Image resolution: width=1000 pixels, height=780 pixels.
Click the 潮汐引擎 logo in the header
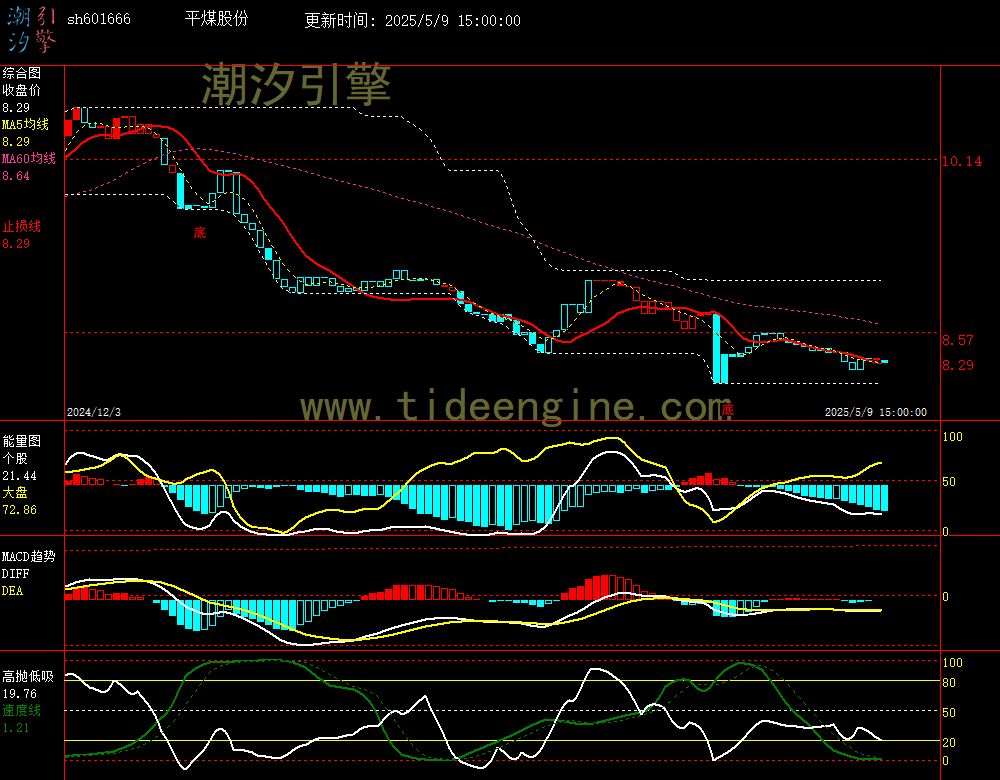(31, 30)
